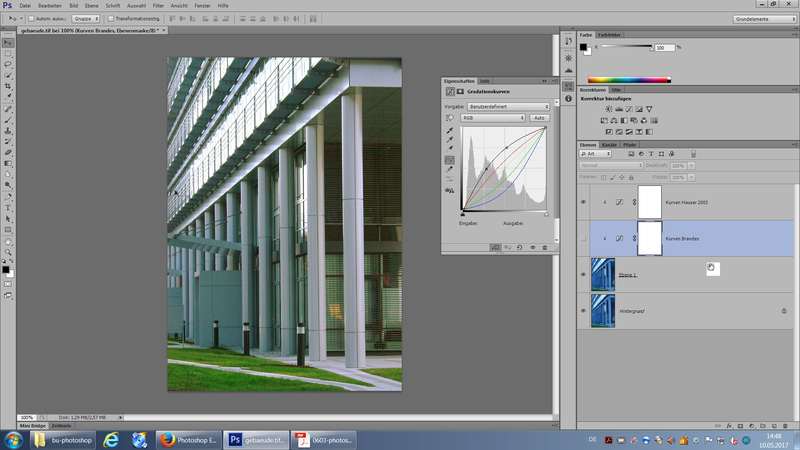Open the Mini Bridge panel tab
Viewport: 800px width, 450px height.
32,426
